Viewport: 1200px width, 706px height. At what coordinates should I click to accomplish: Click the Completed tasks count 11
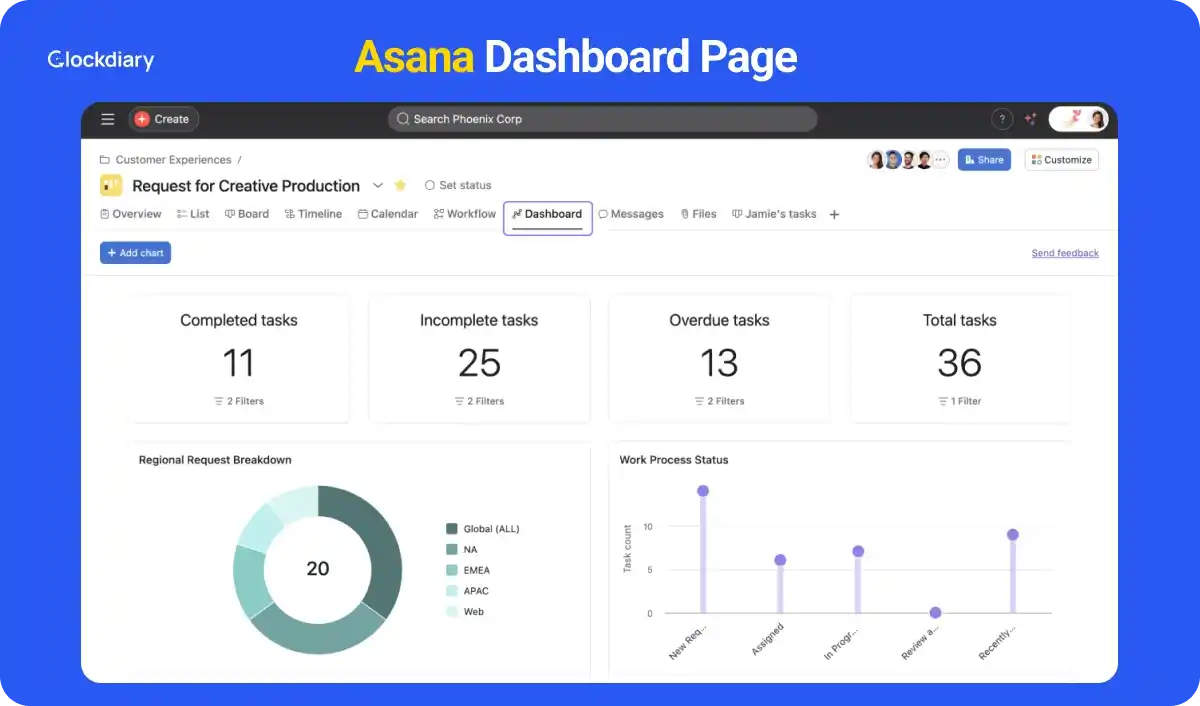point(239,363)
